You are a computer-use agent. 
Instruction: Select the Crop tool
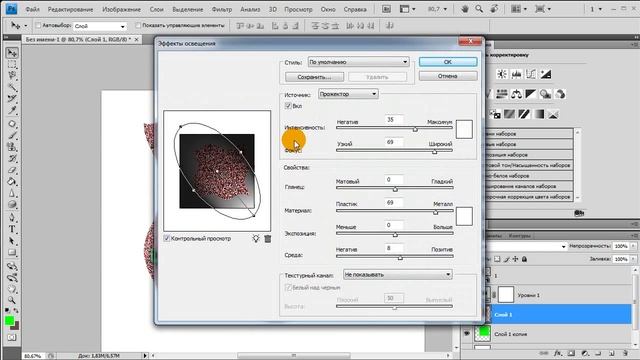click(12, 98)
